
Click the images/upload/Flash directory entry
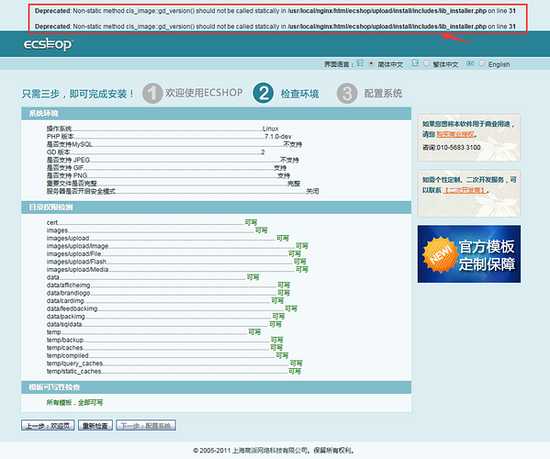point(76,262)
